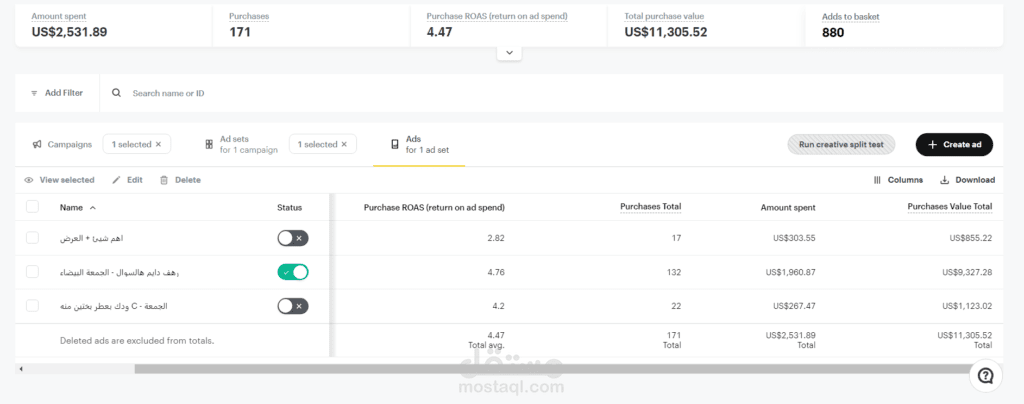Click the Ad sets grid icon
The height and width of the screenshot is (404, 1024).
tap(209, 144)
